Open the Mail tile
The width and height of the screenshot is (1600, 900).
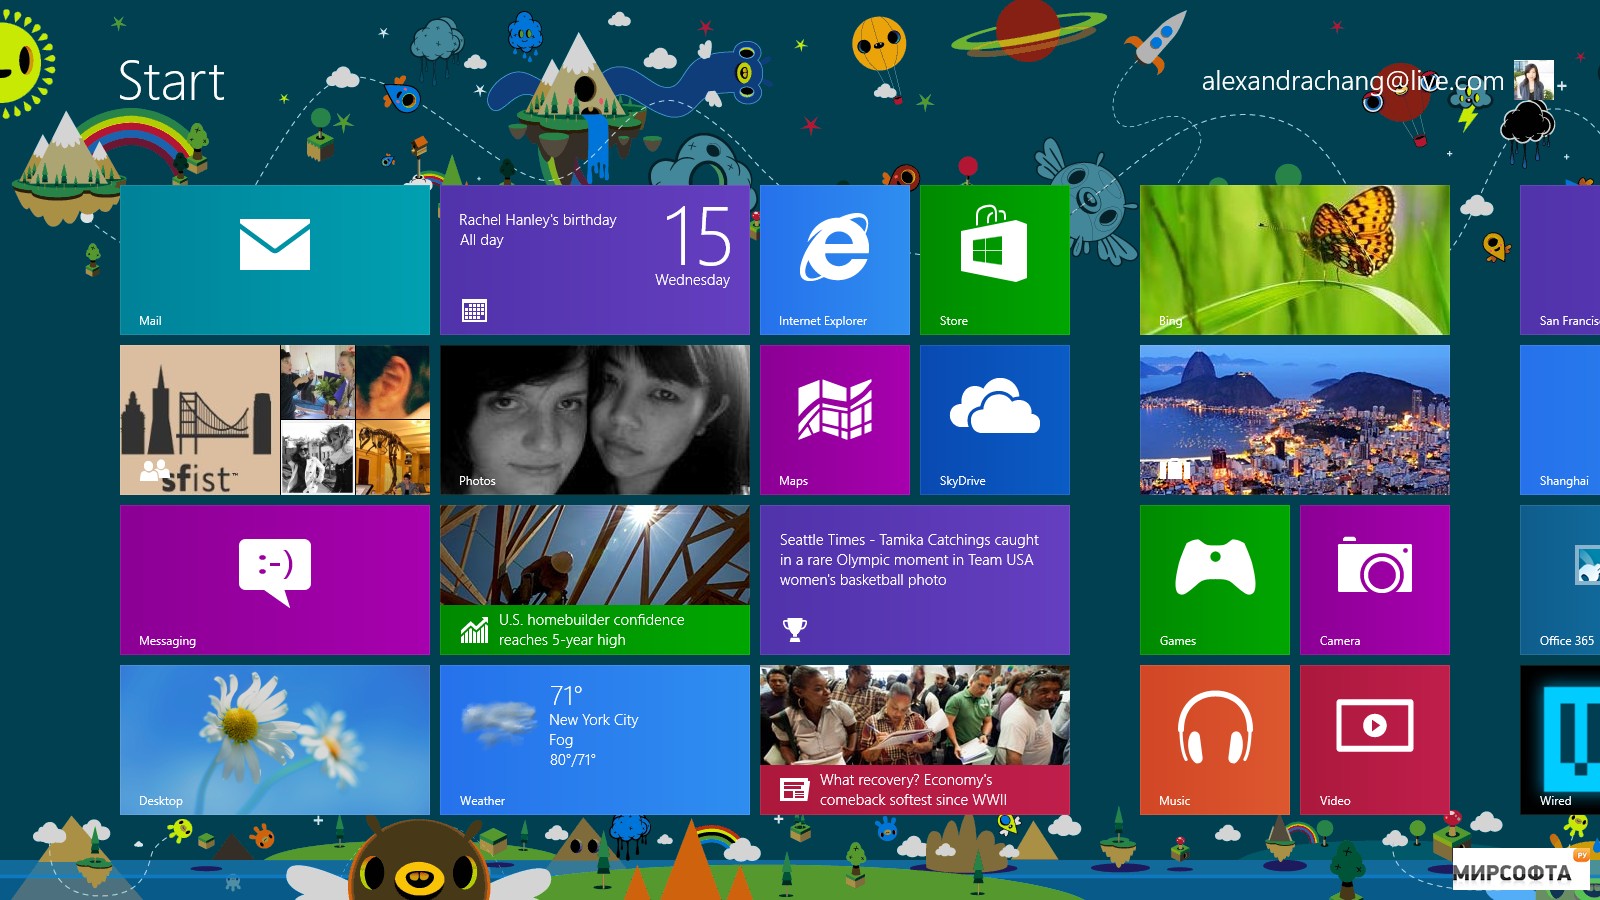(x=275, y=260)
